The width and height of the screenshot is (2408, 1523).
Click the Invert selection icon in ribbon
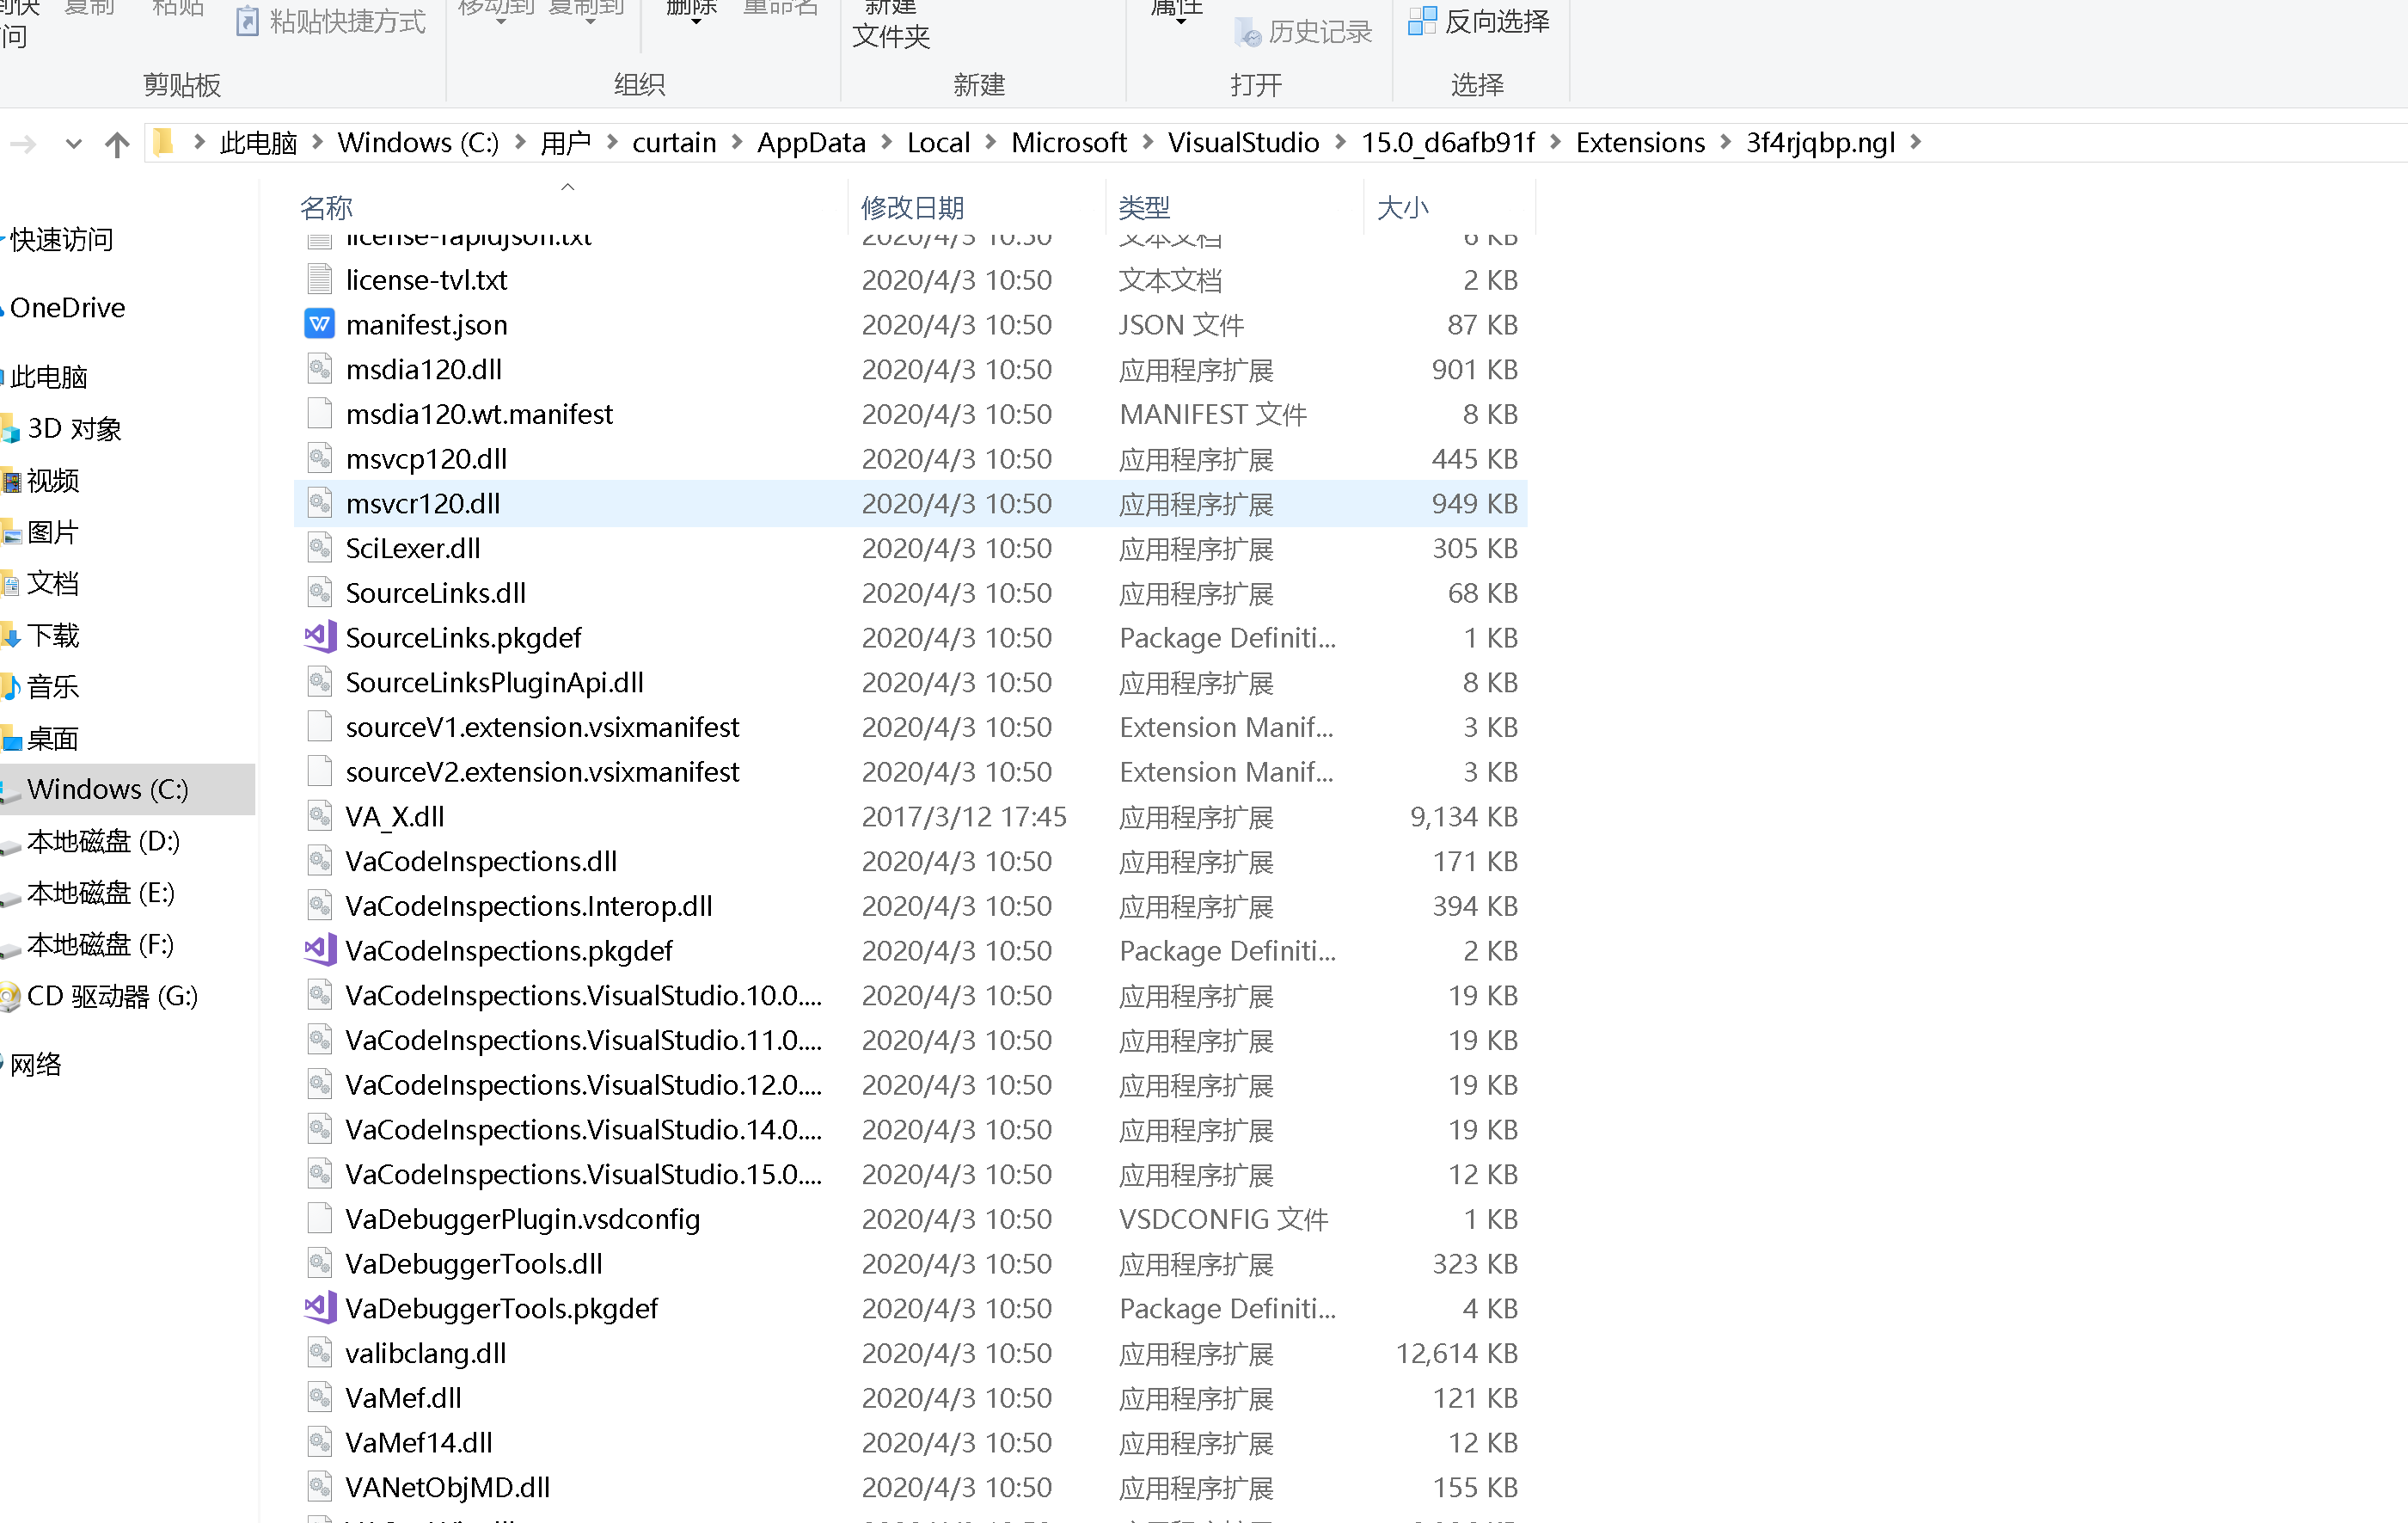tap(1421, 21)
